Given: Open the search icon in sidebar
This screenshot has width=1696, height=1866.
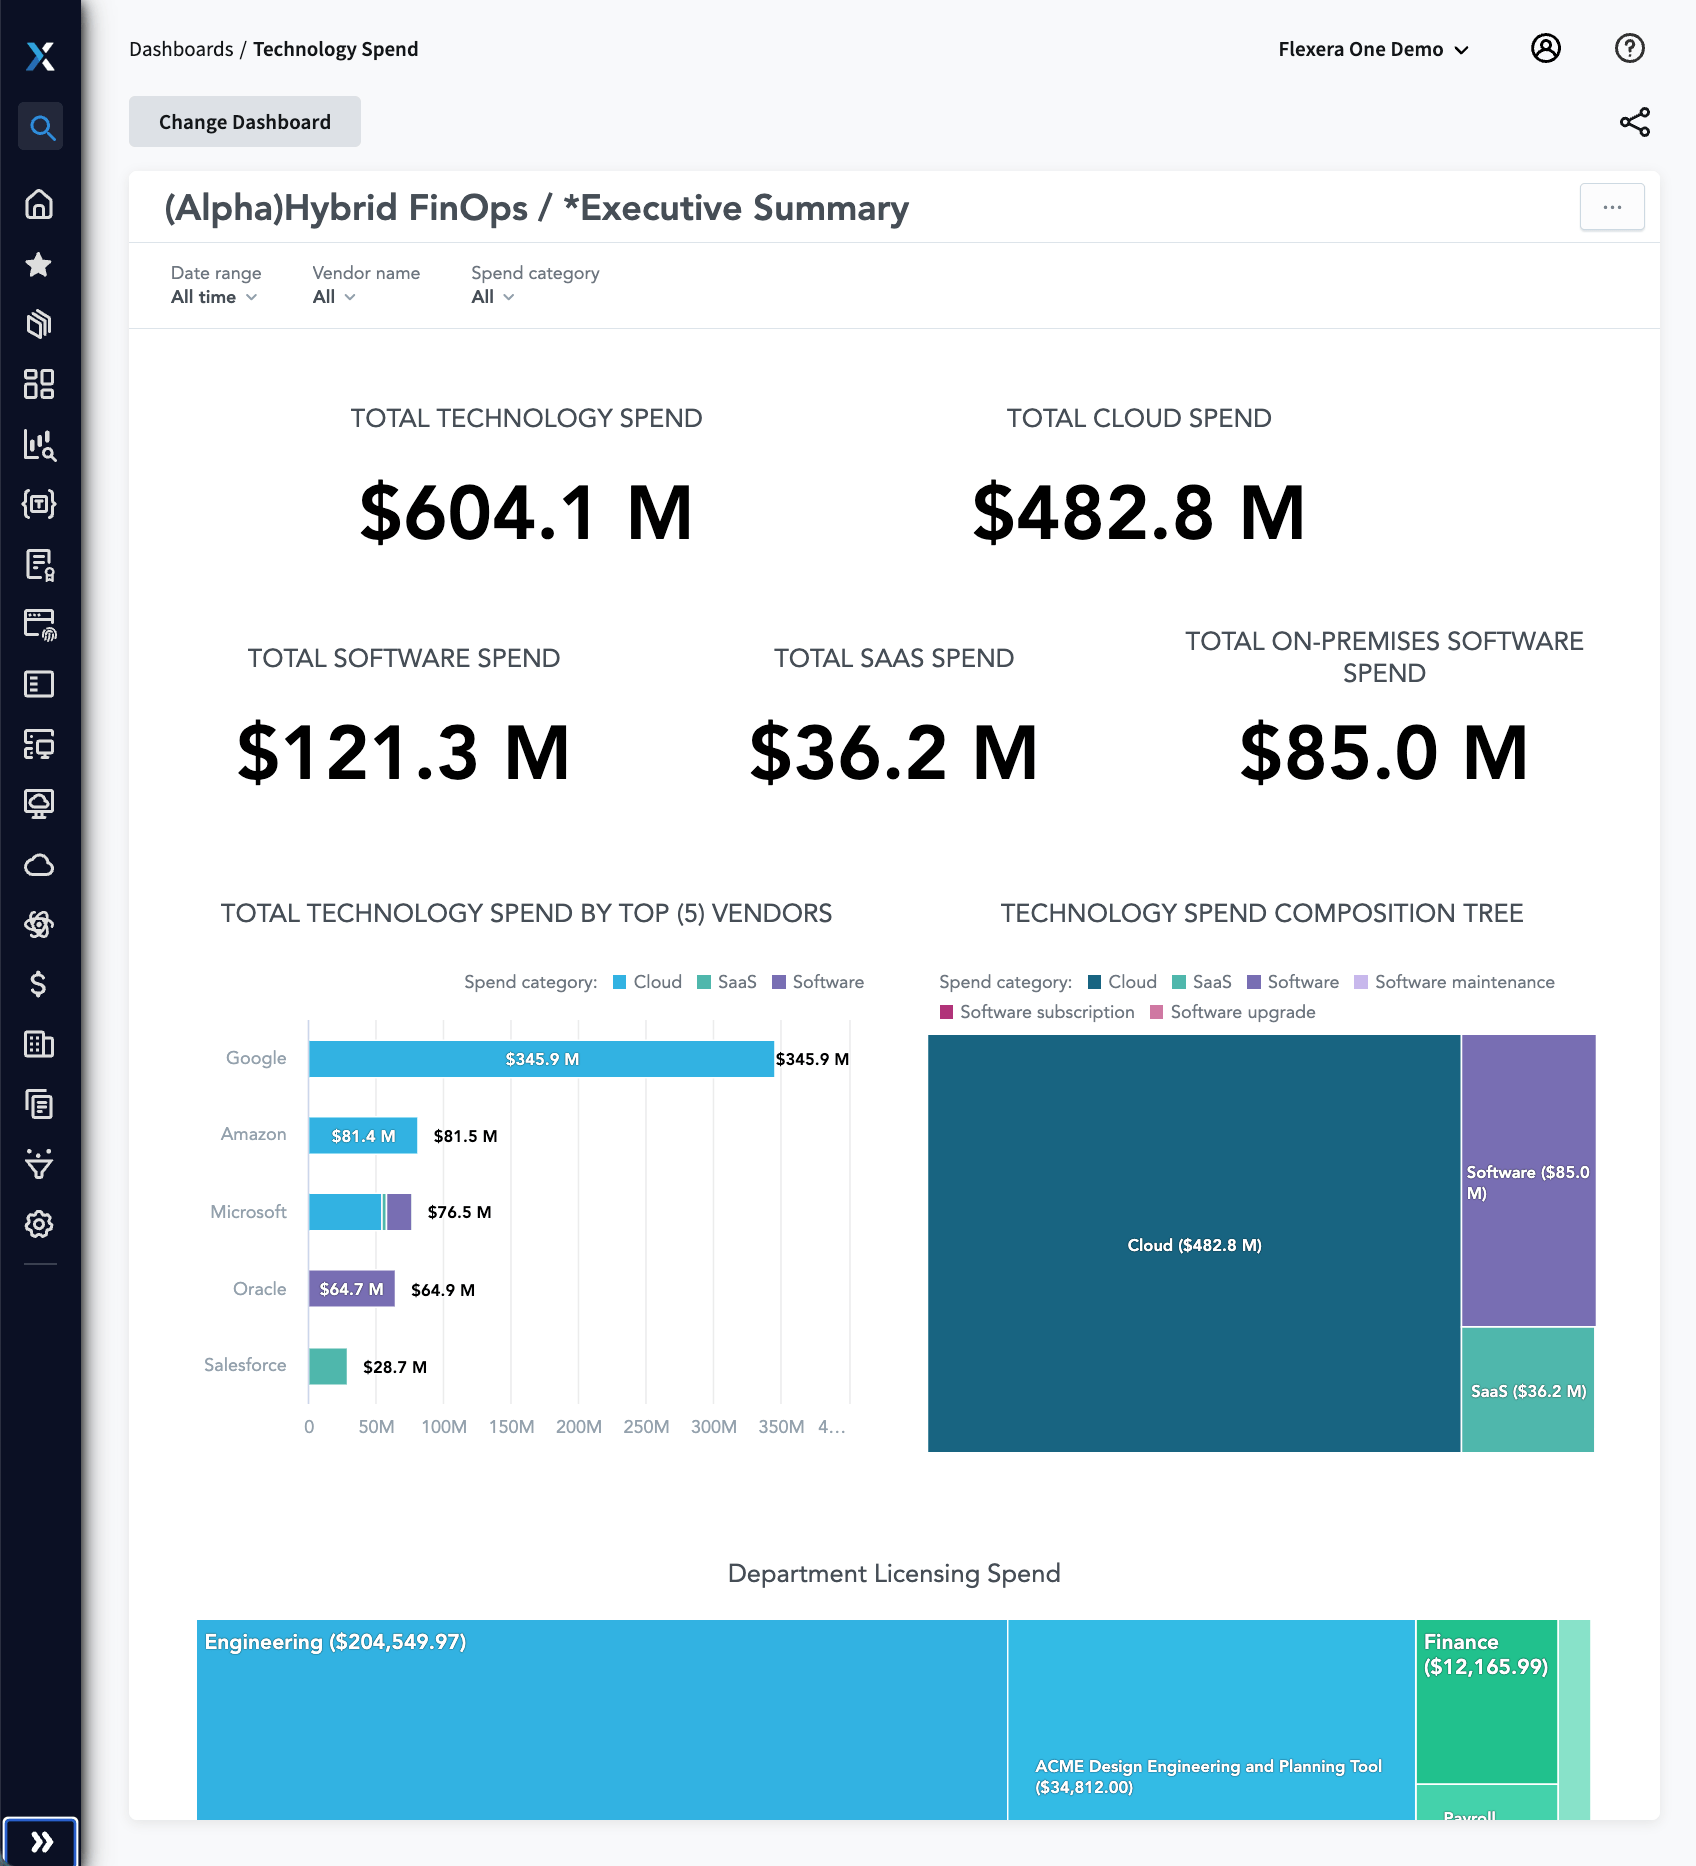Looking at the screenshot, I should [40, 127].
